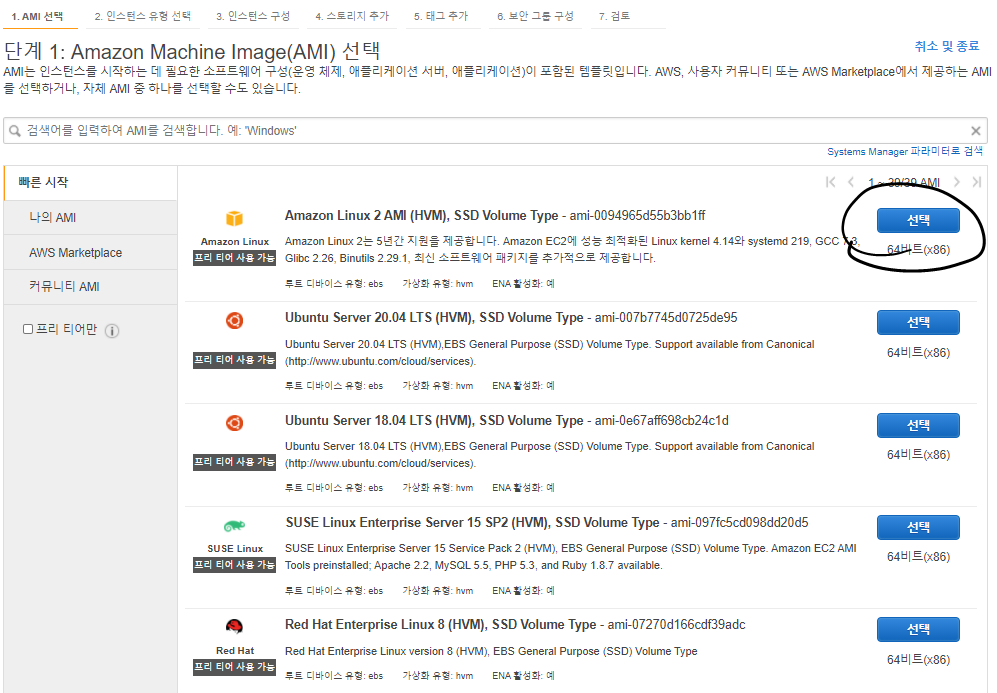The width and height of the screenshot is (997, 693).
Task: Click 64비트(x86) under Red Hat select button
Action: [918, 660]
